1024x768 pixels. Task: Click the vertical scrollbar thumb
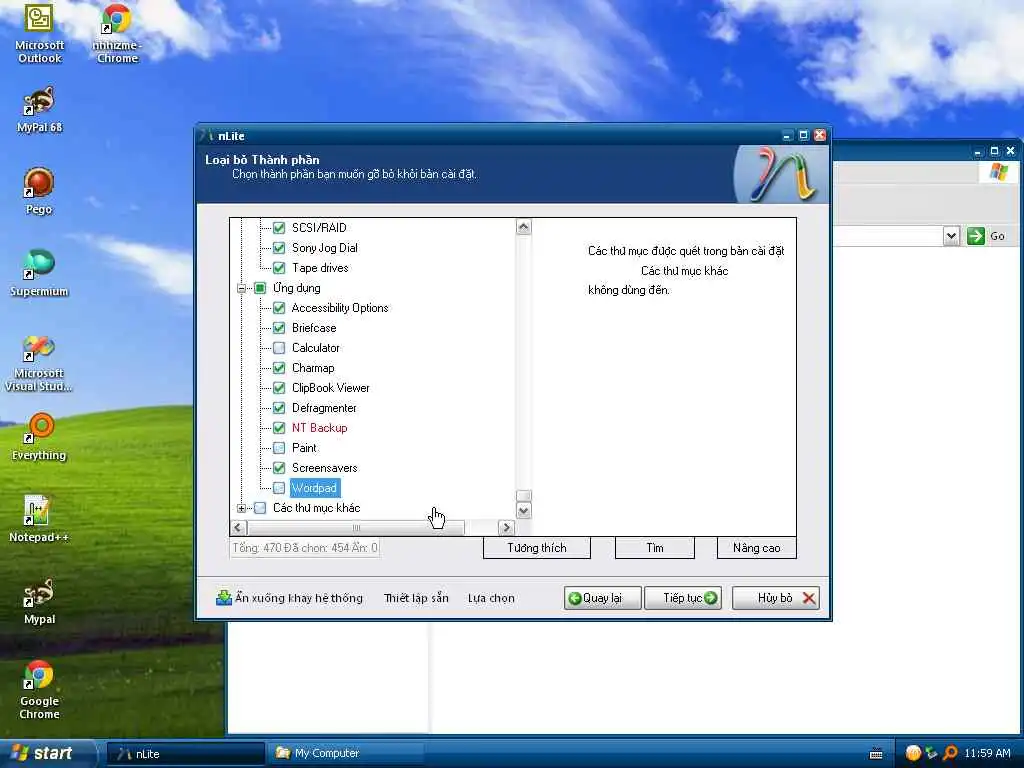click(x=523, y=495)
